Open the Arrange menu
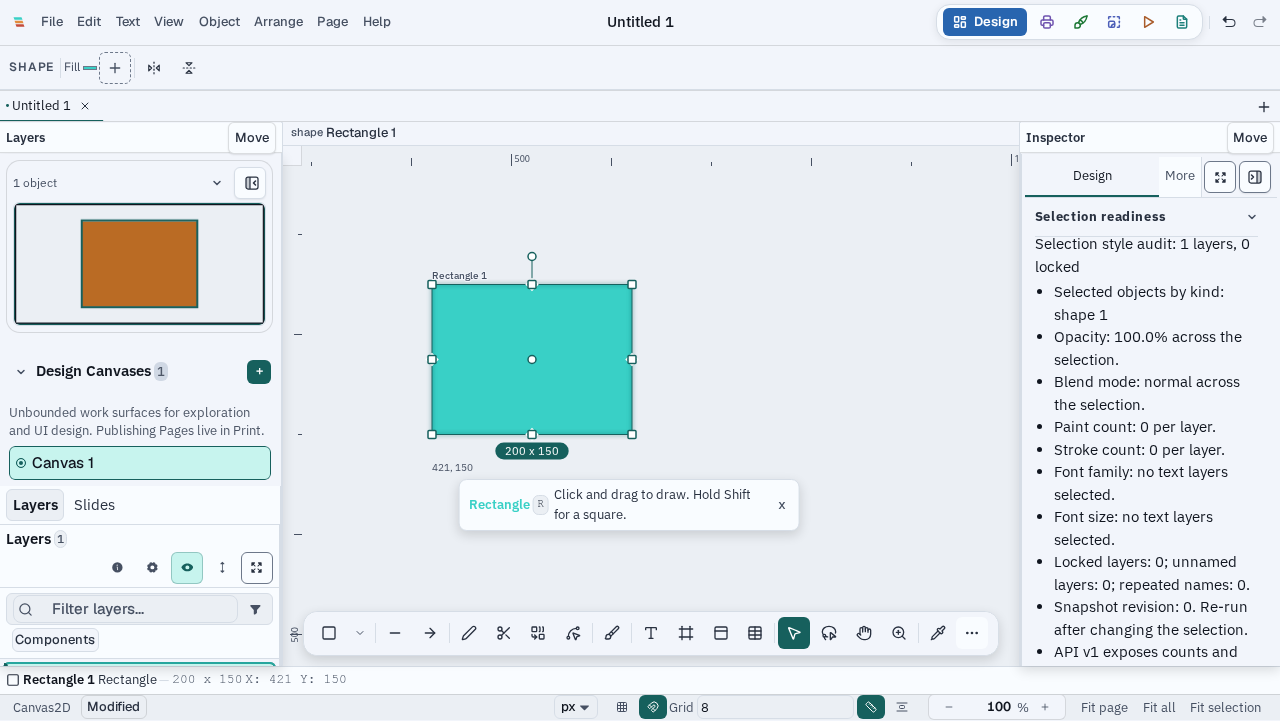1280x721 pixels. [278, 22]
